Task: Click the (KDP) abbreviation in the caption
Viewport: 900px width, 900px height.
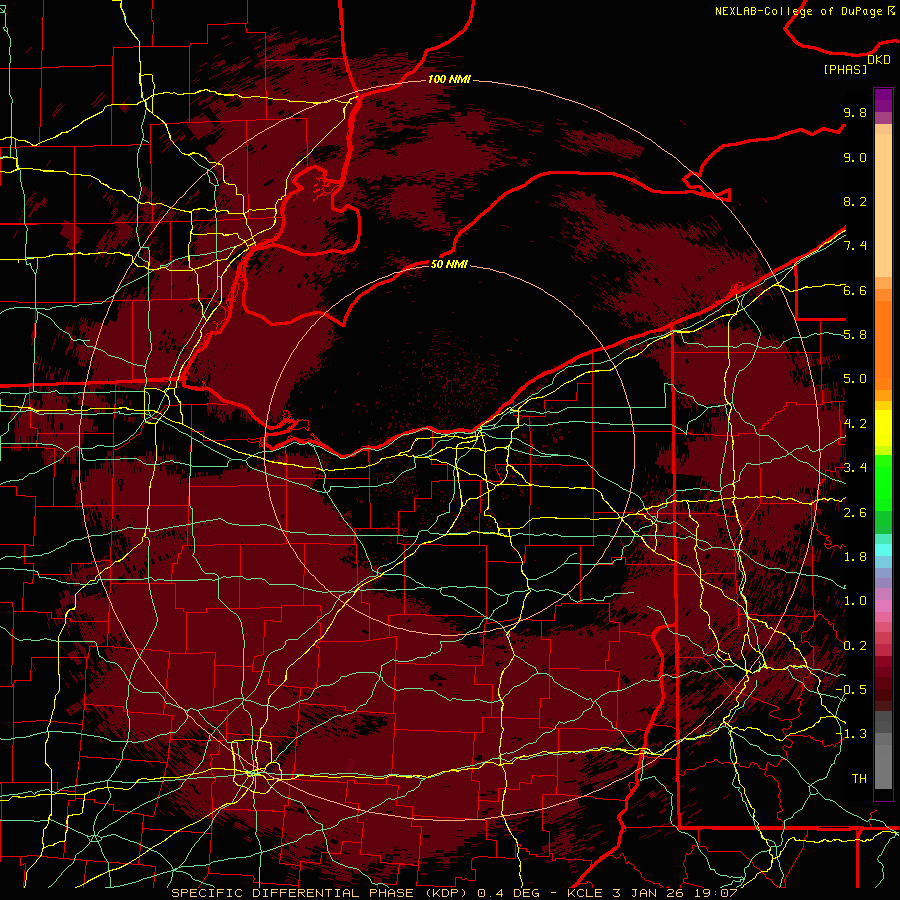Action: pos(447,893)
